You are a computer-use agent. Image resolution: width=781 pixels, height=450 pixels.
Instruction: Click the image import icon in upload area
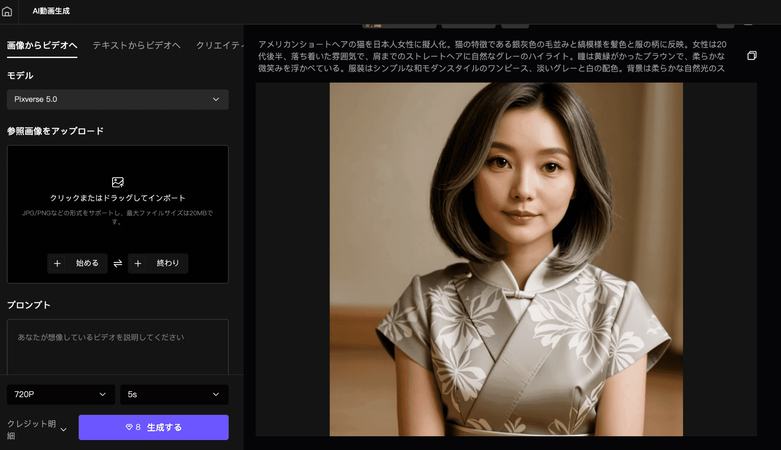tap(118, 182)
